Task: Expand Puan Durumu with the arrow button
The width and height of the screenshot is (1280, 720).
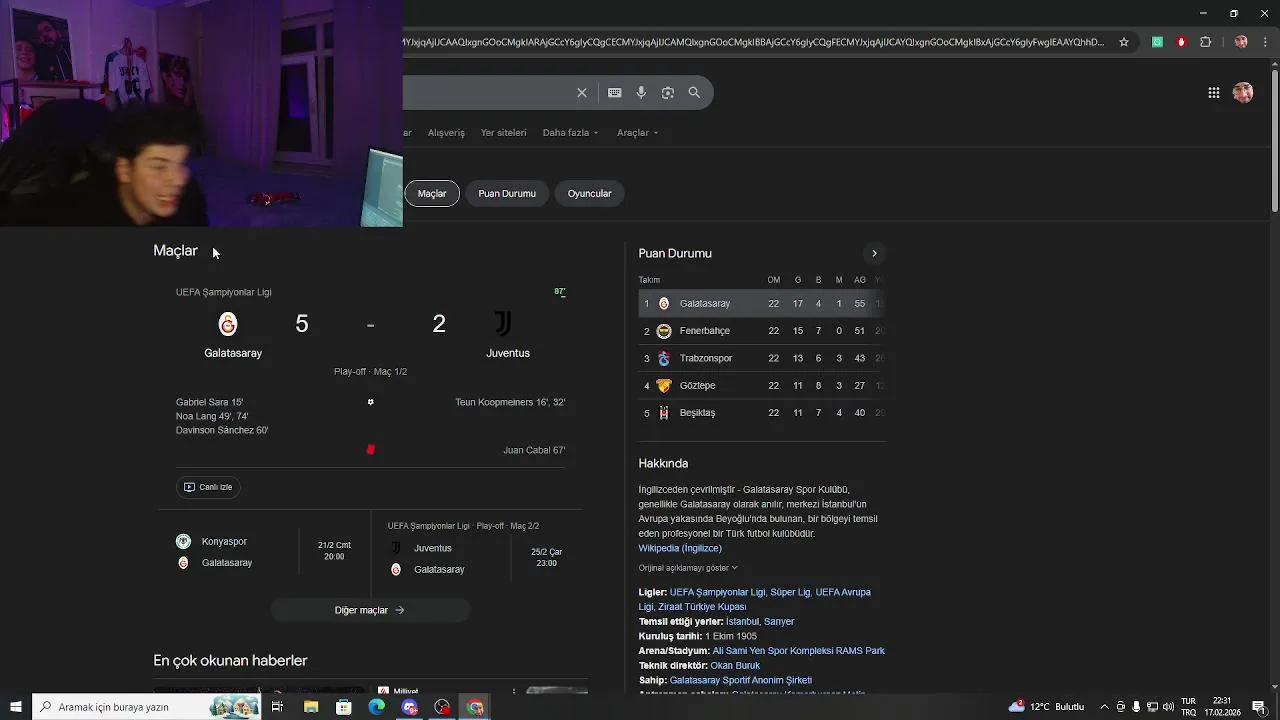Action: coord(874,253)
